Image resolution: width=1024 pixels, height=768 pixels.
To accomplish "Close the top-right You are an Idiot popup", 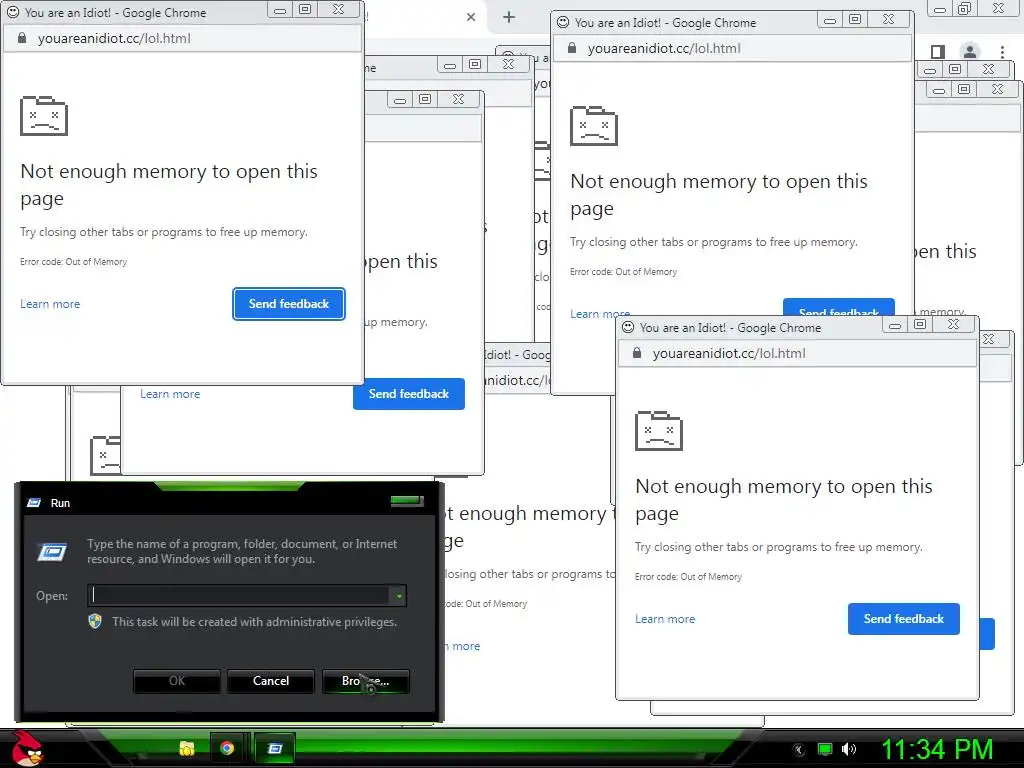I will pos(888,19).
